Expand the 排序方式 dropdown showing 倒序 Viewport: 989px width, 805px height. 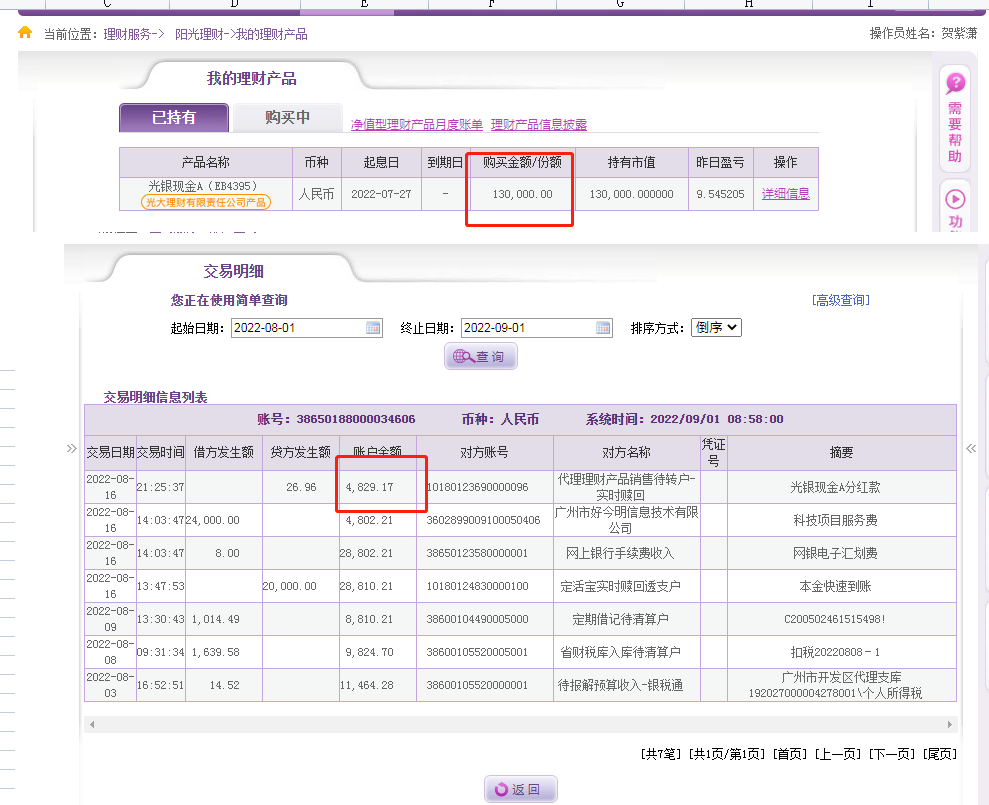(717, 327)
